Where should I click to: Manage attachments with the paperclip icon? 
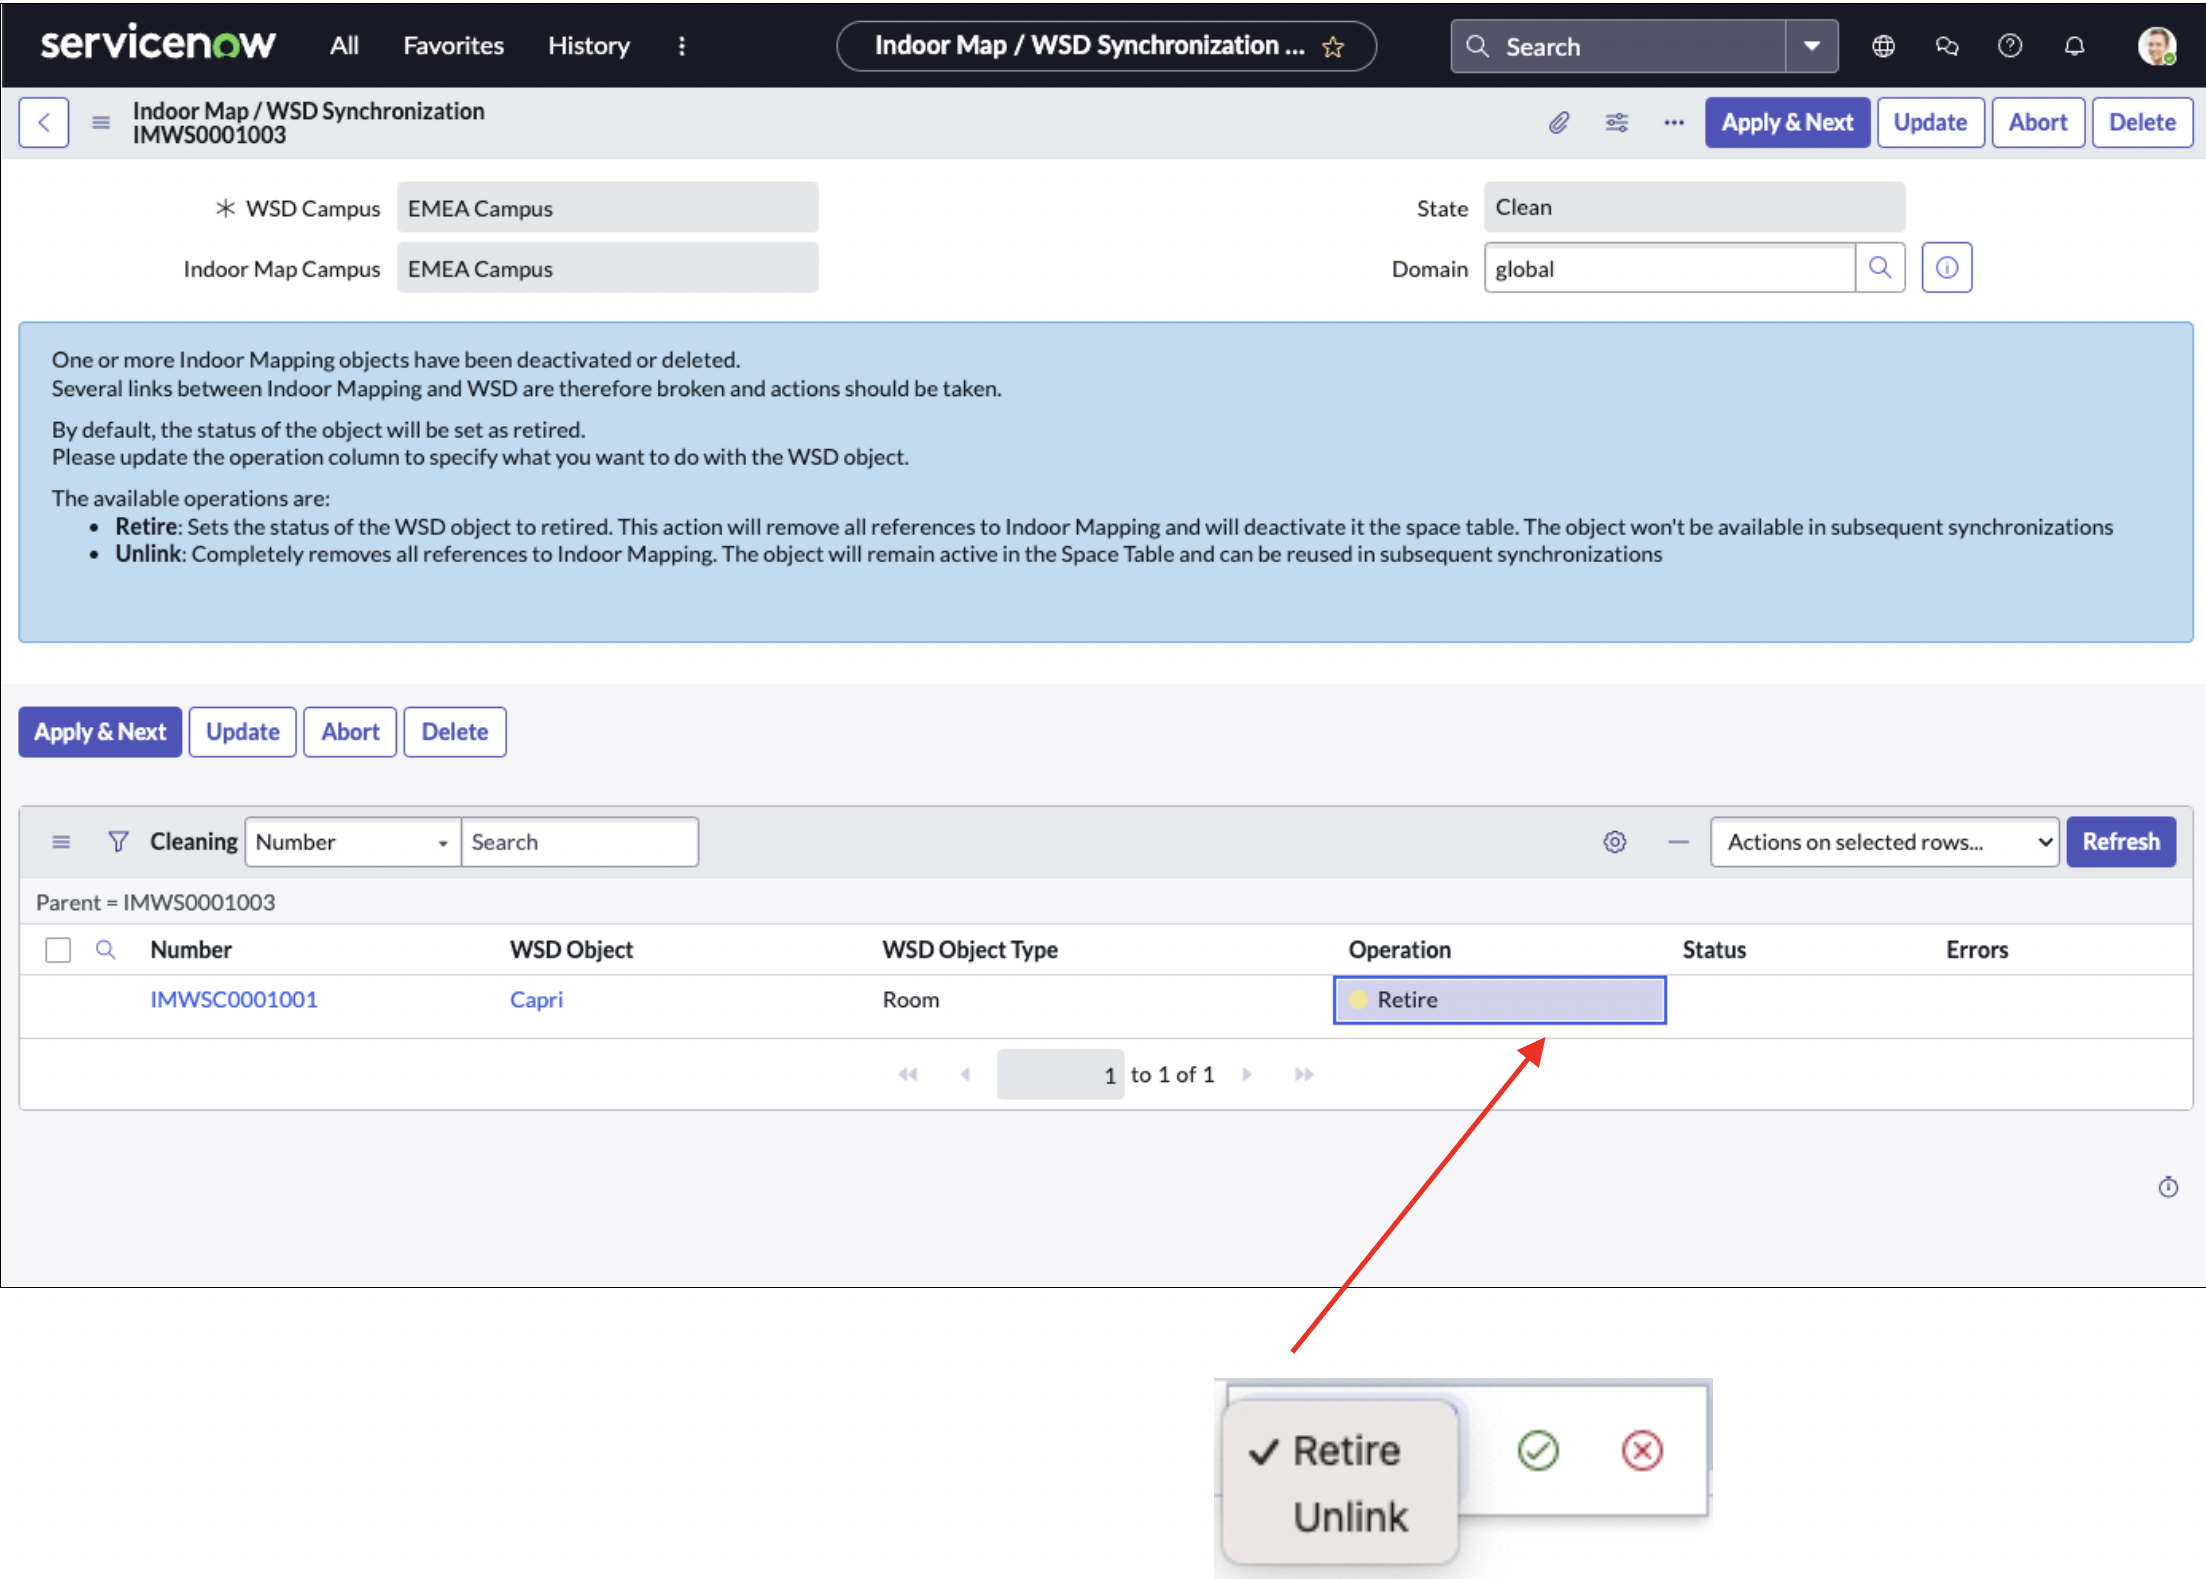tap(1559, 122)
